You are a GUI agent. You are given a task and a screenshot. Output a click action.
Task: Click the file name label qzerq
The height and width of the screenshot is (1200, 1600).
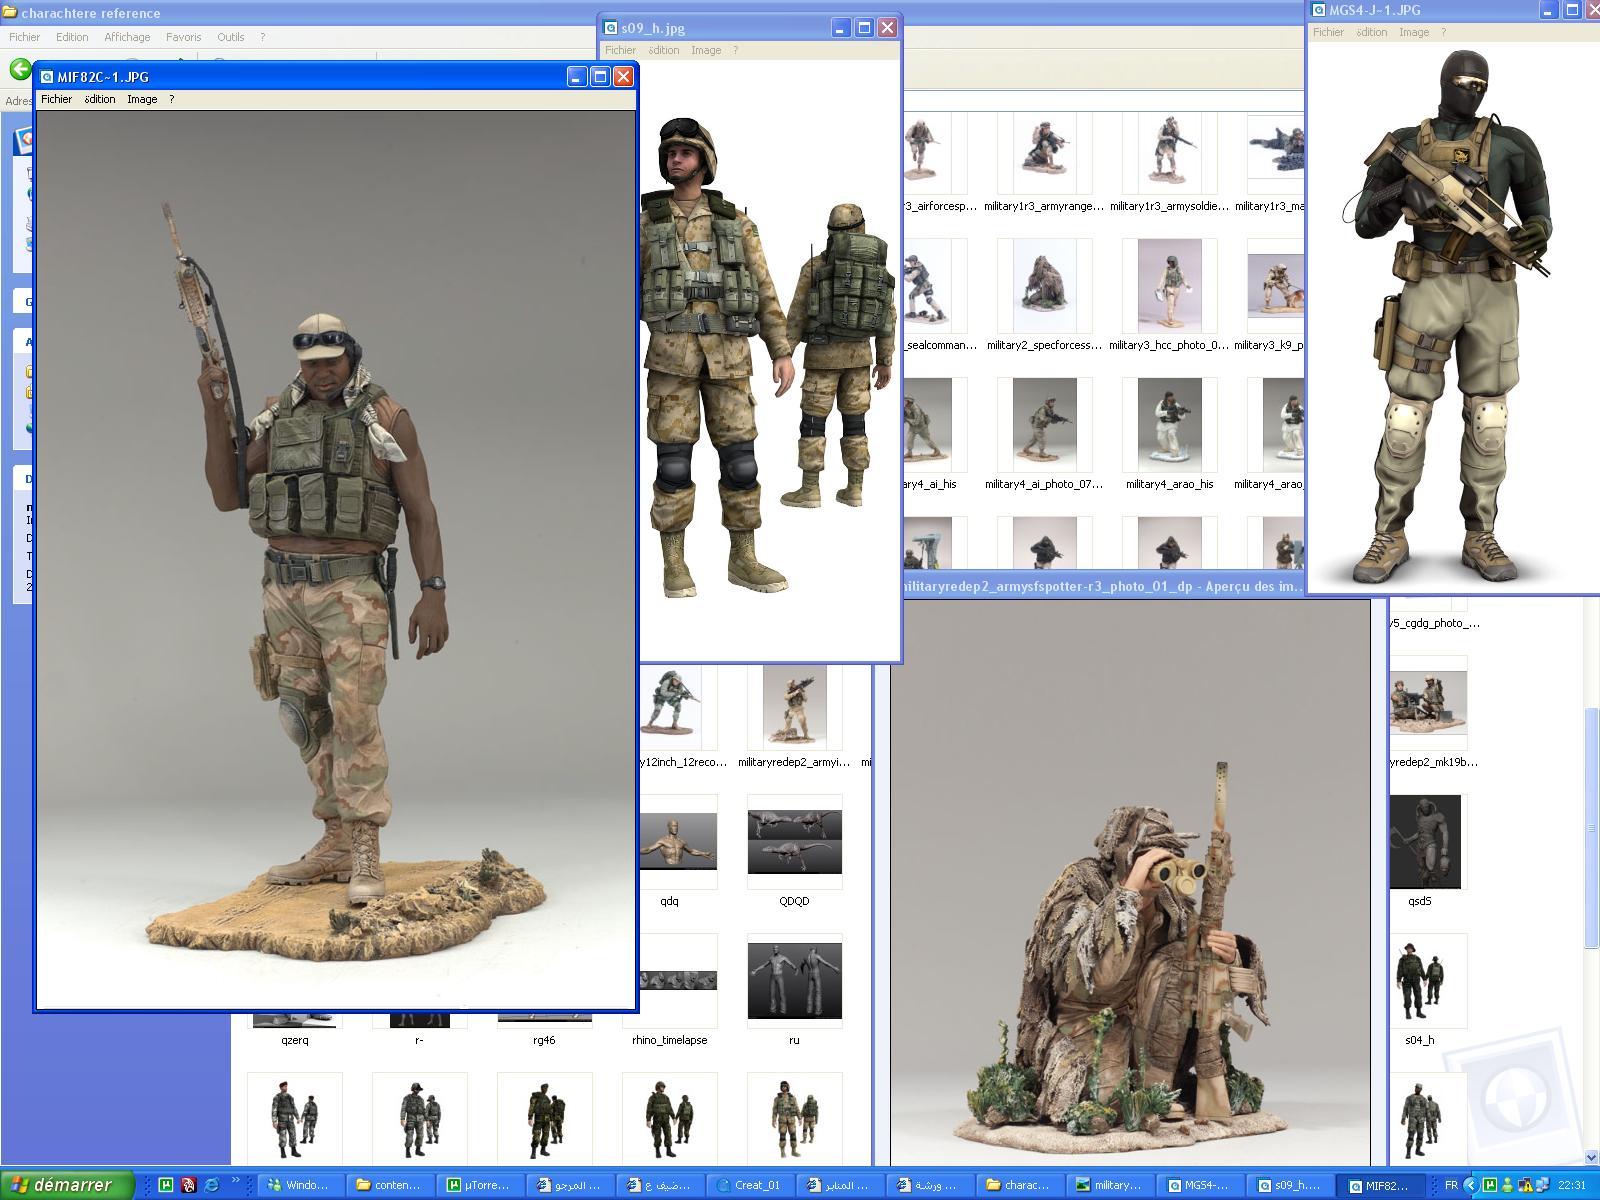pos(294,1040)
